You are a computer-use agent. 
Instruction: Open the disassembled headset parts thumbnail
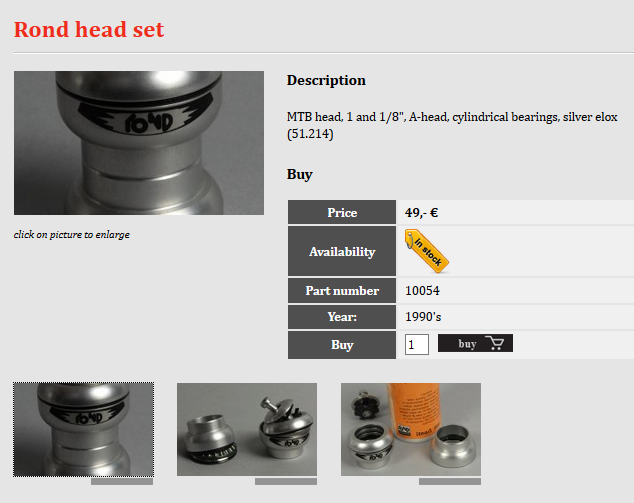(247, 429)
